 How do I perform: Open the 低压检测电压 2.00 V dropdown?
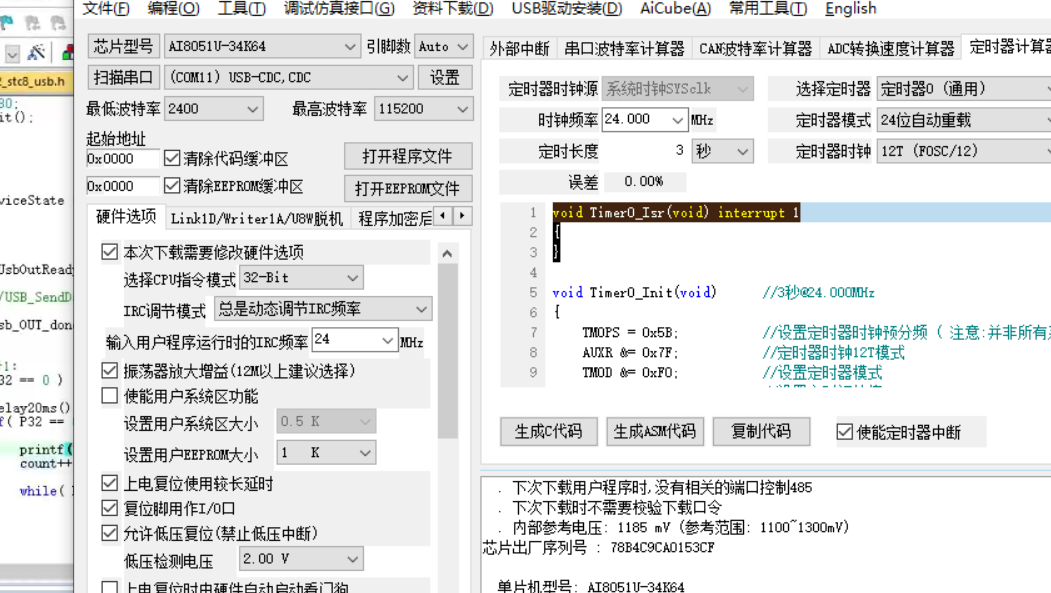pos(301,559)
